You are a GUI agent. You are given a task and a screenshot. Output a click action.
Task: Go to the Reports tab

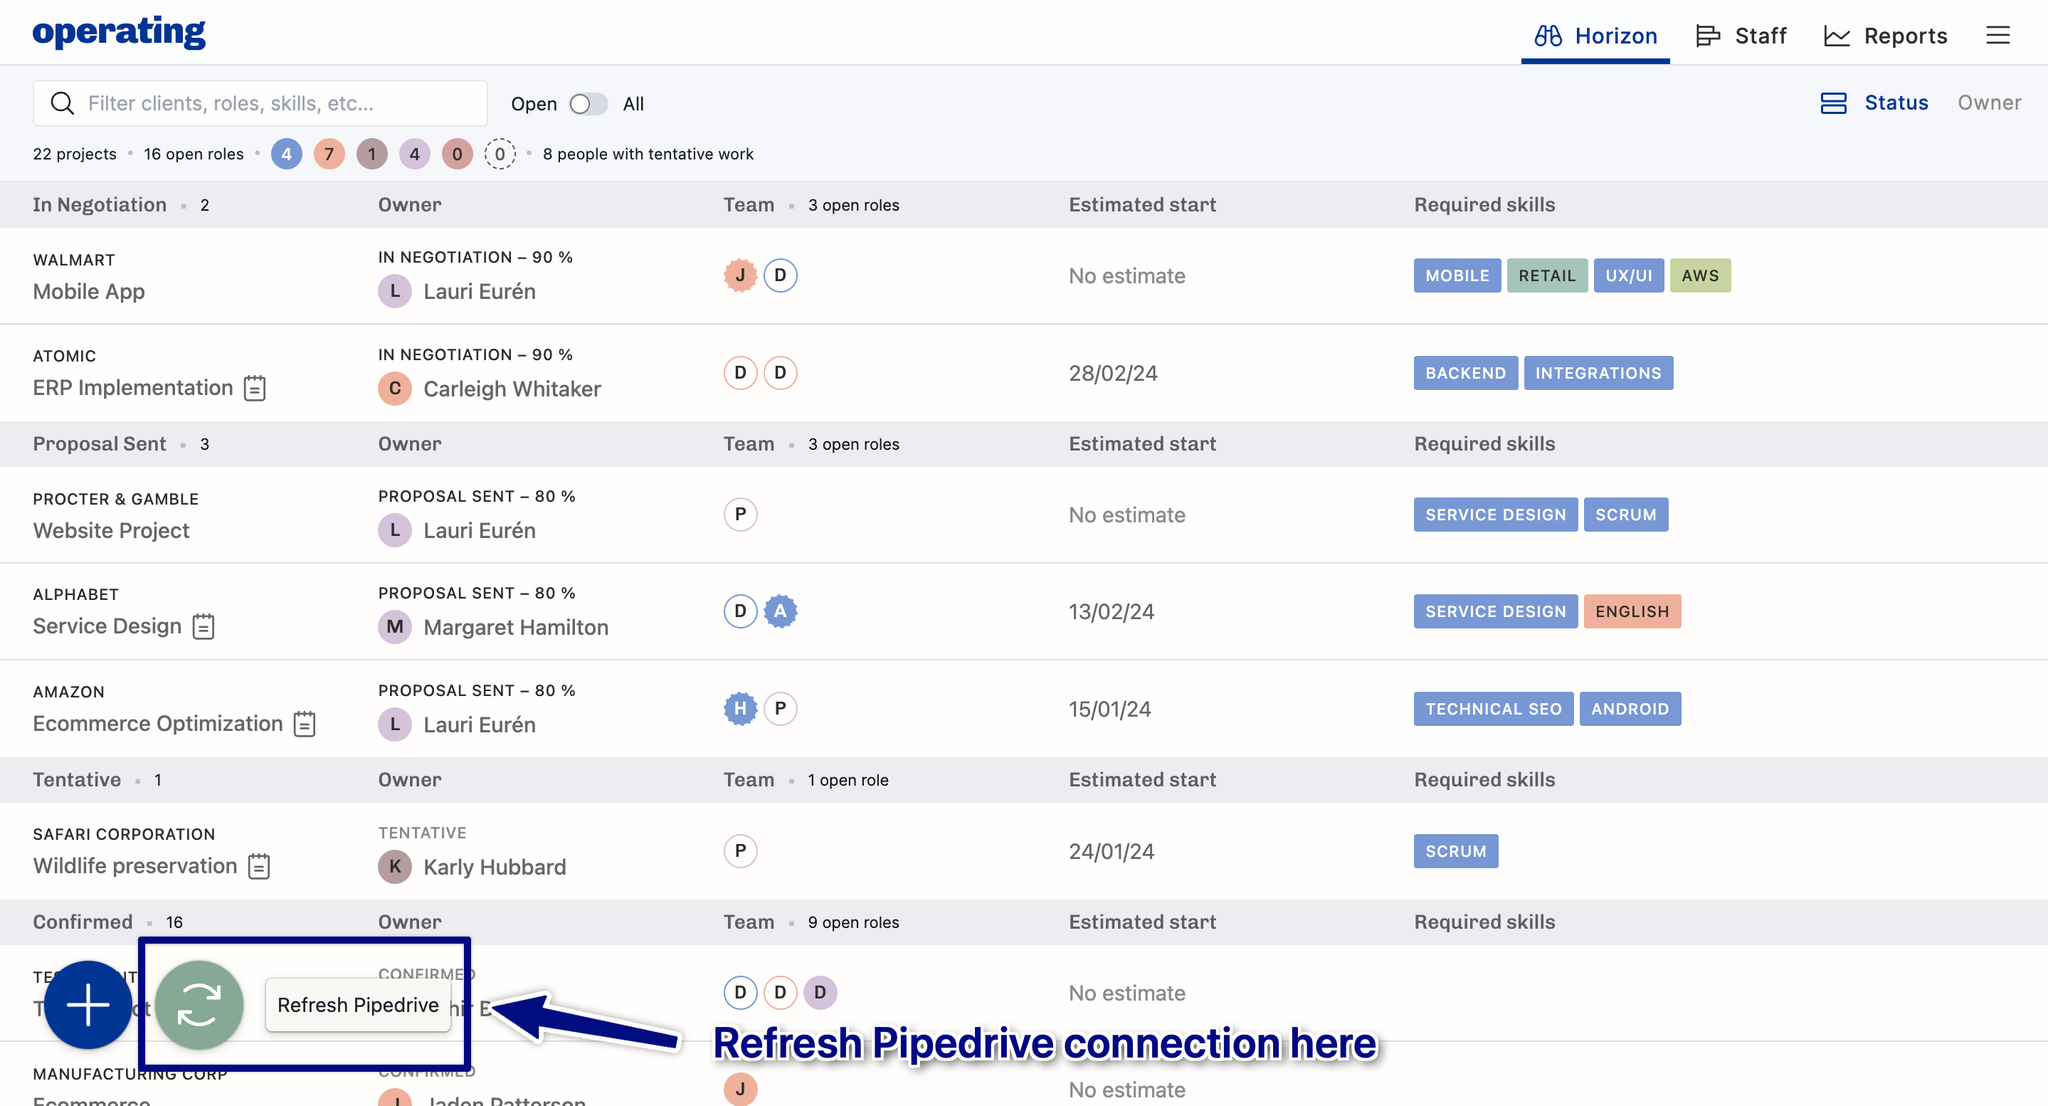tap(1886, 36)
